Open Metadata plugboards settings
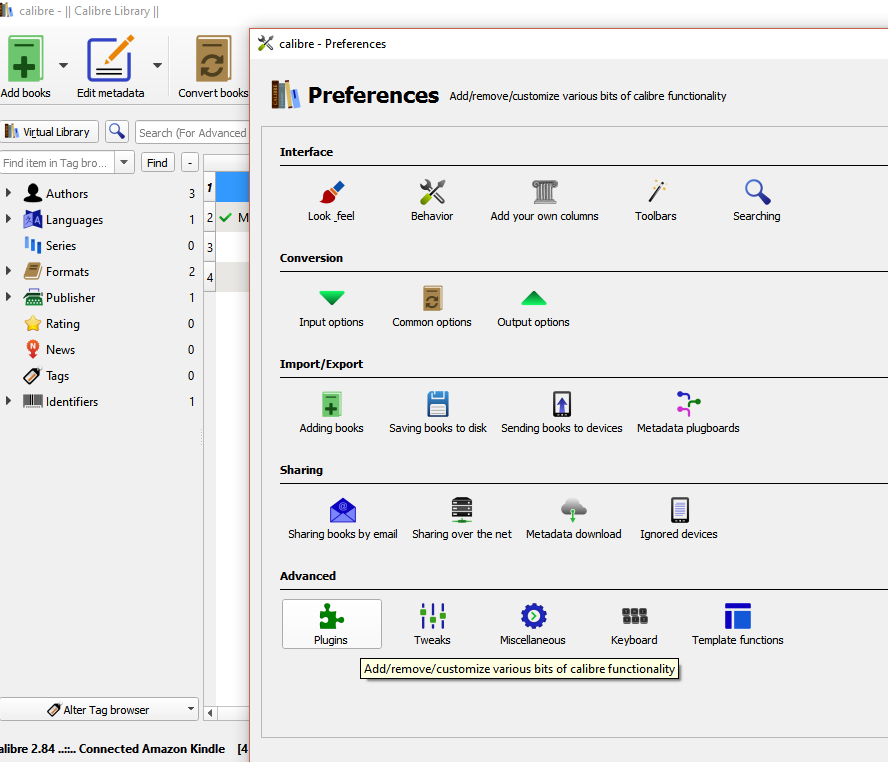 click(x=687, y=411)
